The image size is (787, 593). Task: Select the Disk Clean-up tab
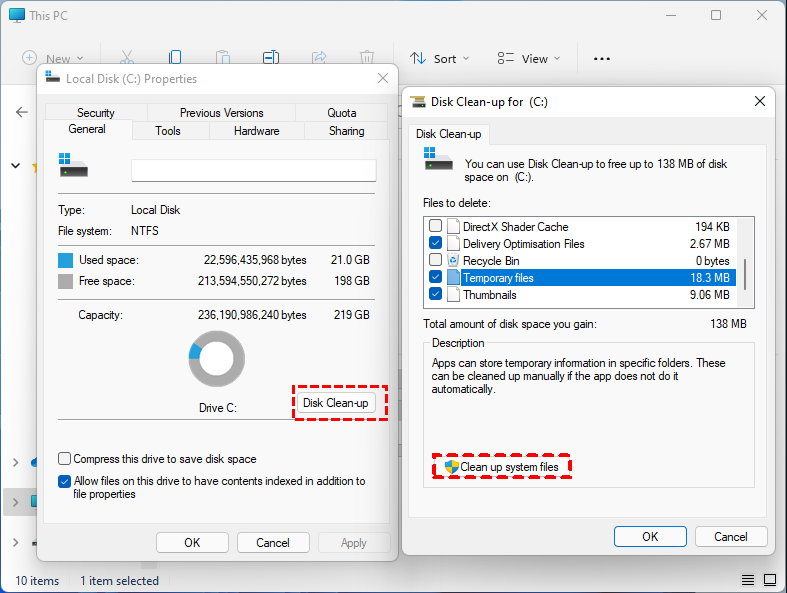click(449, 134)
